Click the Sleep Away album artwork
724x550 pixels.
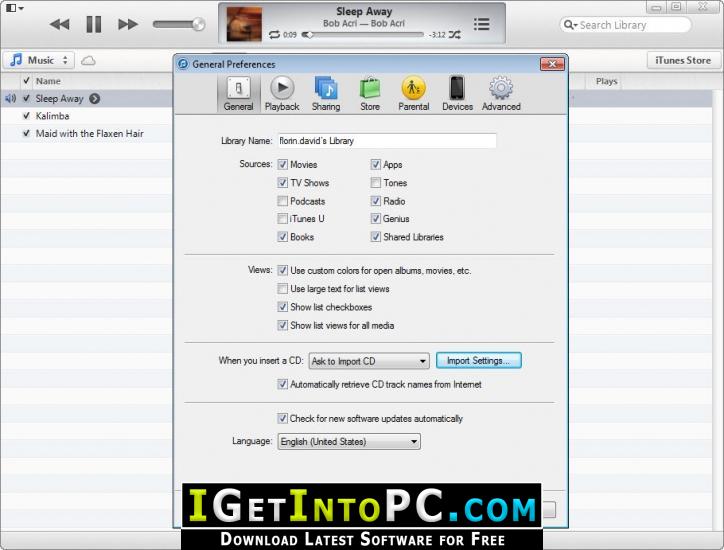[x=244, y=24]
